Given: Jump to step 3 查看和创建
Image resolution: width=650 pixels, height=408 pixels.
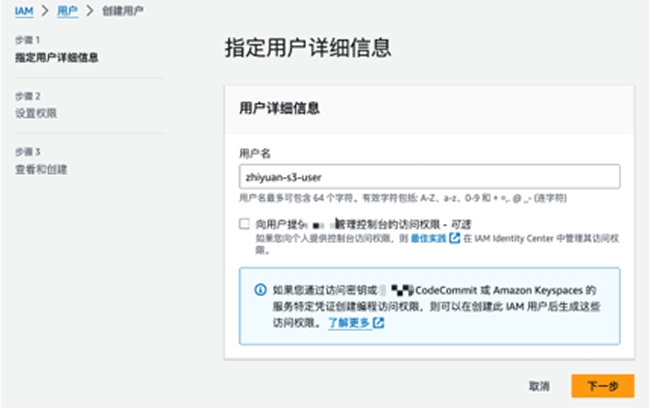Looking at the screenshot, I should 40,169.
